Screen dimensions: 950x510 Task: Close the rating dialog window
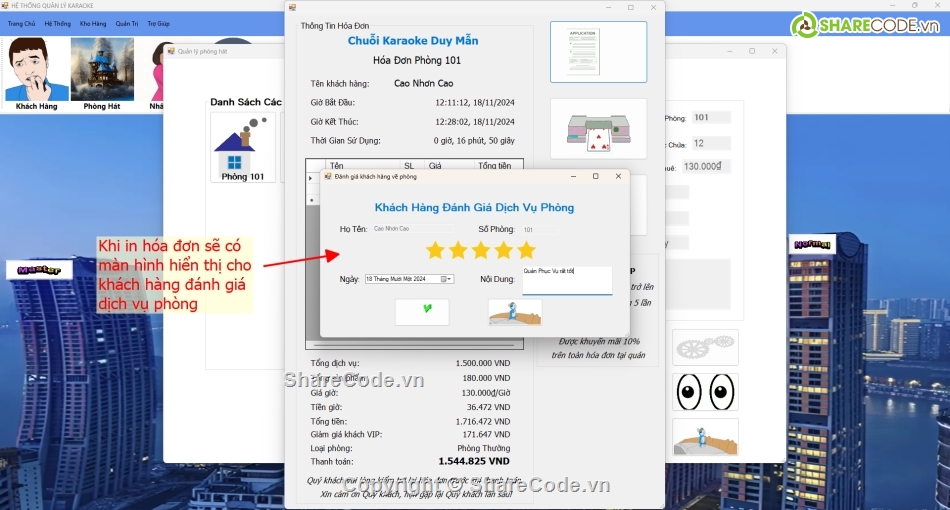(618, 176)
